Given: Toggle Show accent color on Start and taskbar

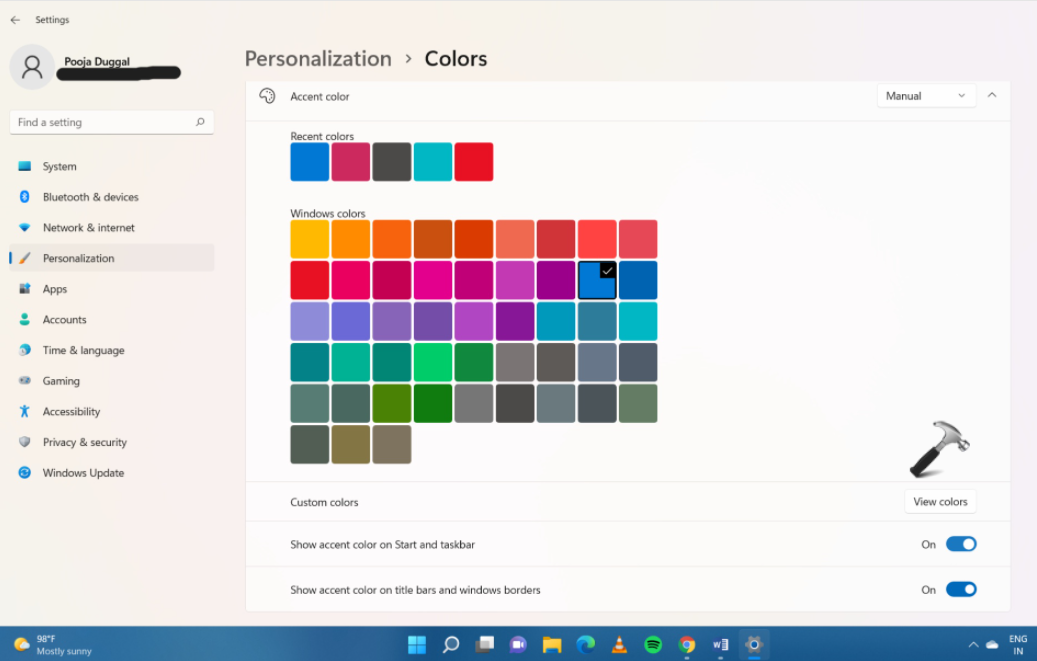Looking at the screenshot, I should click(960, 544).
